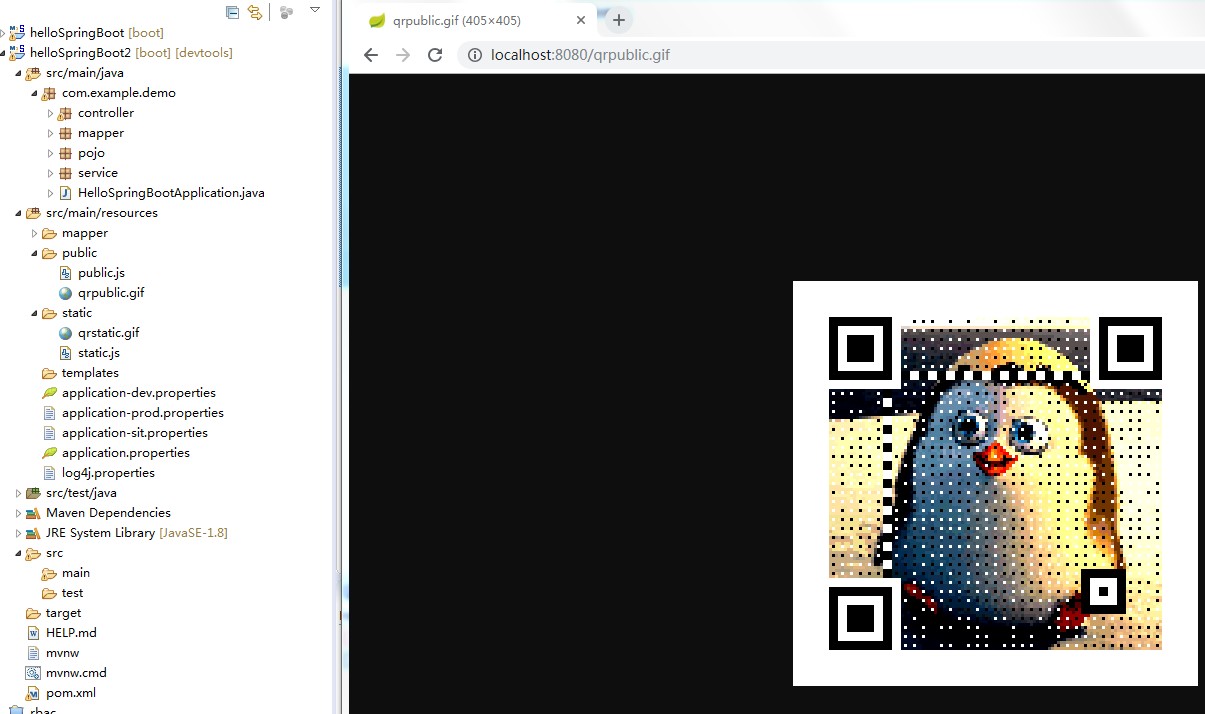Select application-prod.properties file
The width and height of the screenshot is (1205, 714).
(142, 413)
